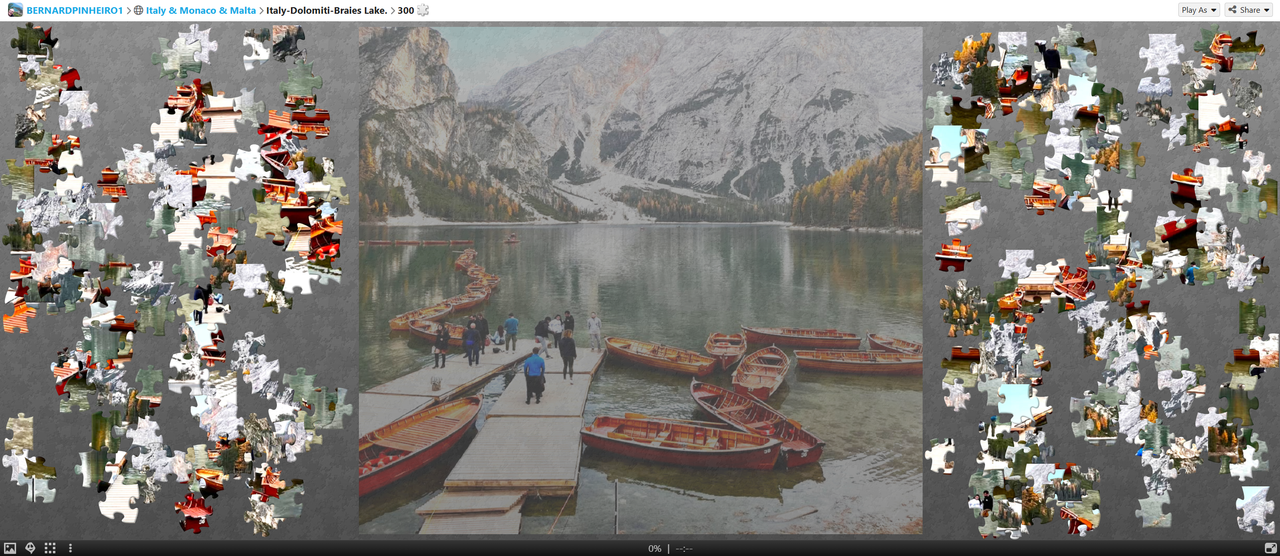
Task: Open the Play As dropdown
Action: point(1199,10)
